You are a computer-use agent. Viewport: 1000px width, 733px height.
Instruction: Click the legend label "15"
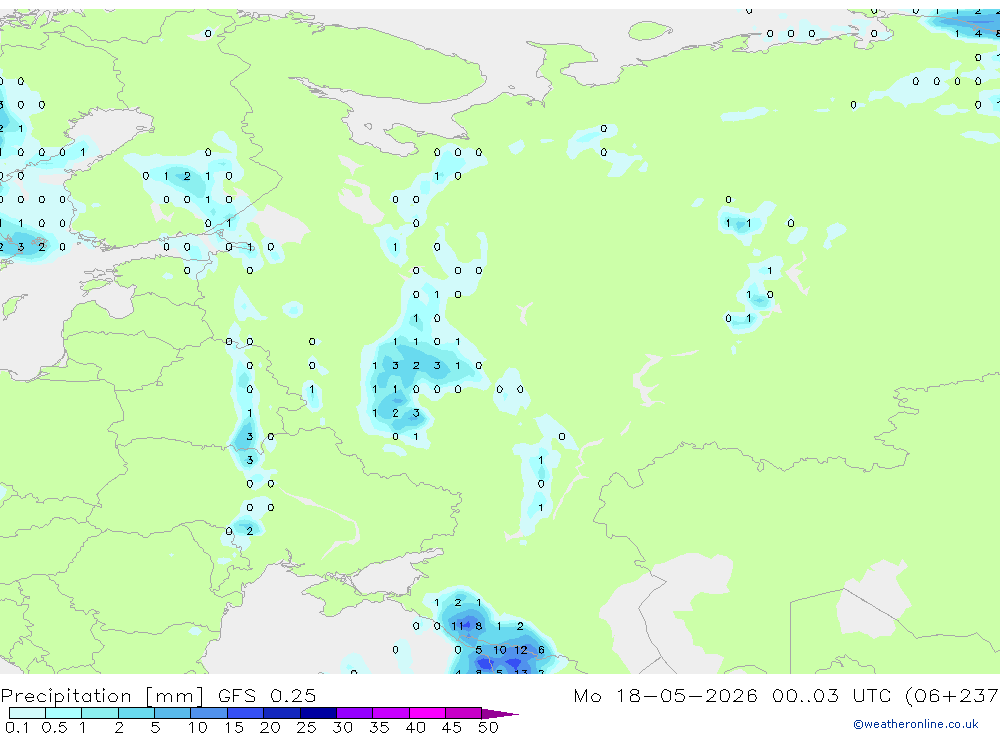point(233,727)
